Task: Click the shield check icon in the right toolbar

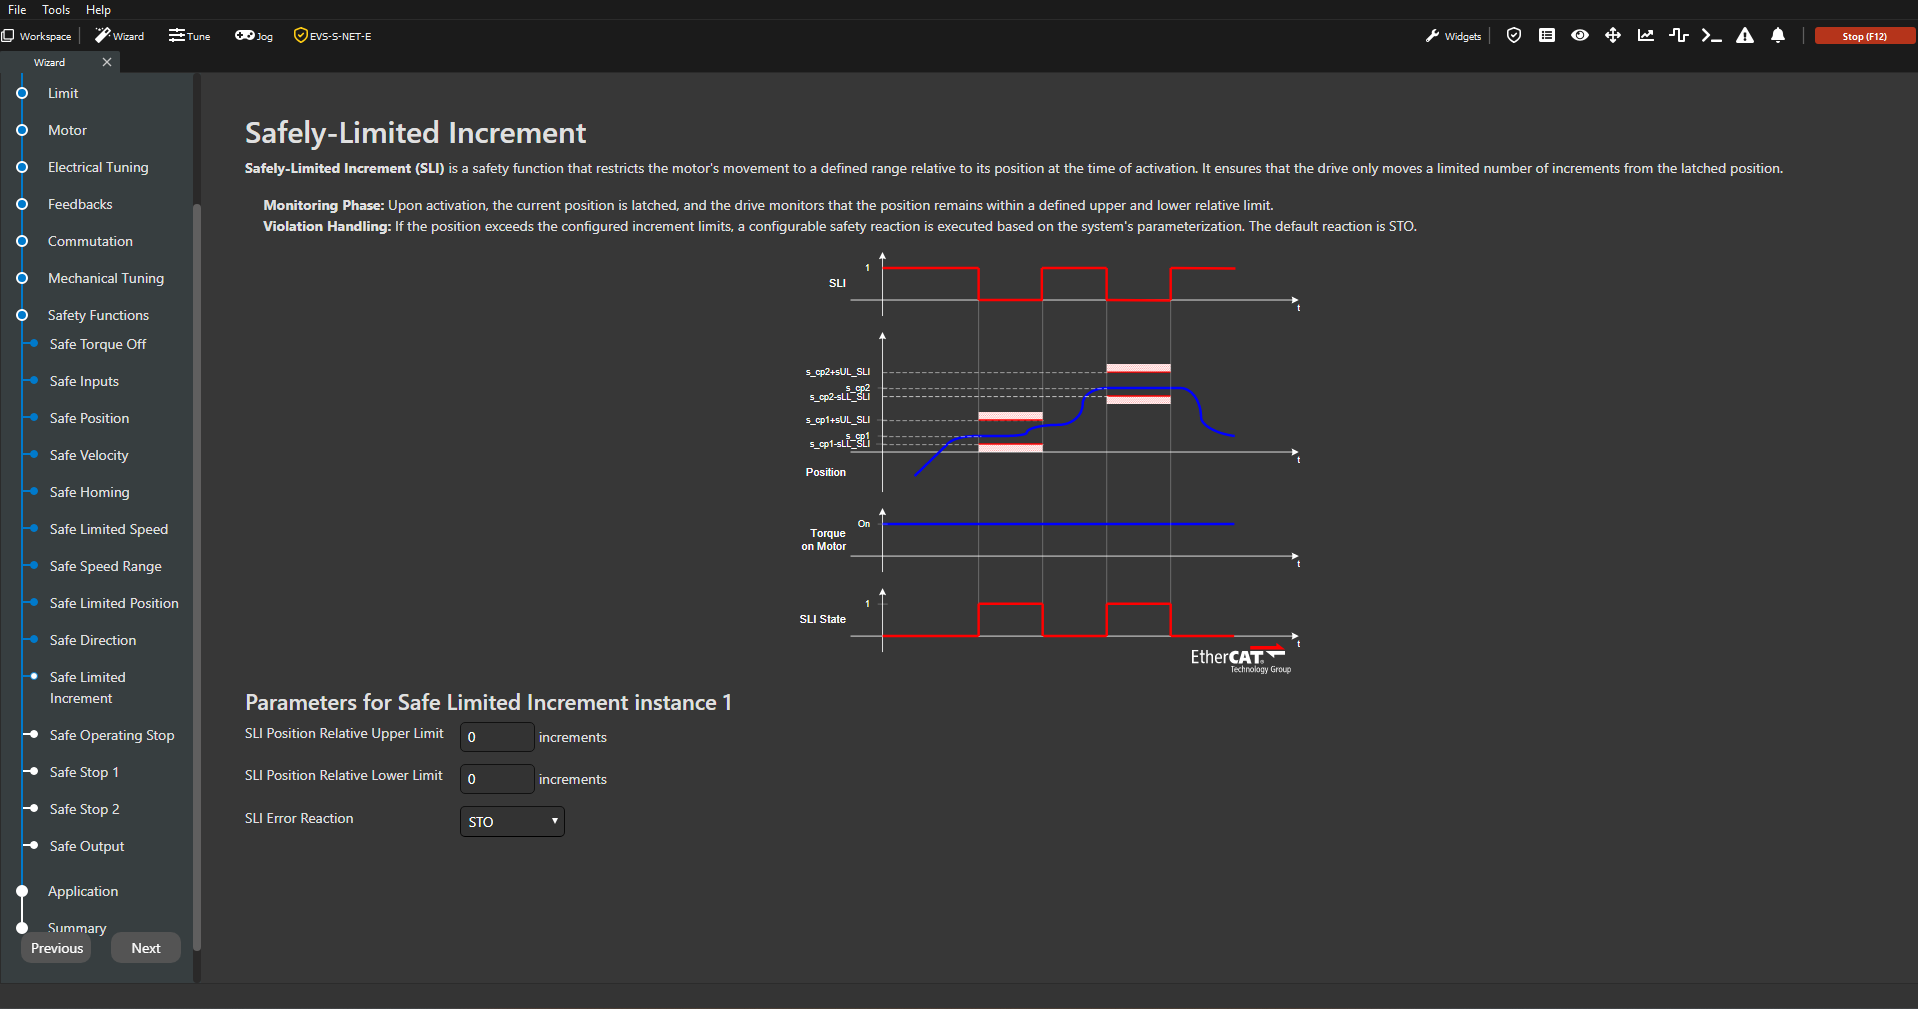Action: point(1514,36)
